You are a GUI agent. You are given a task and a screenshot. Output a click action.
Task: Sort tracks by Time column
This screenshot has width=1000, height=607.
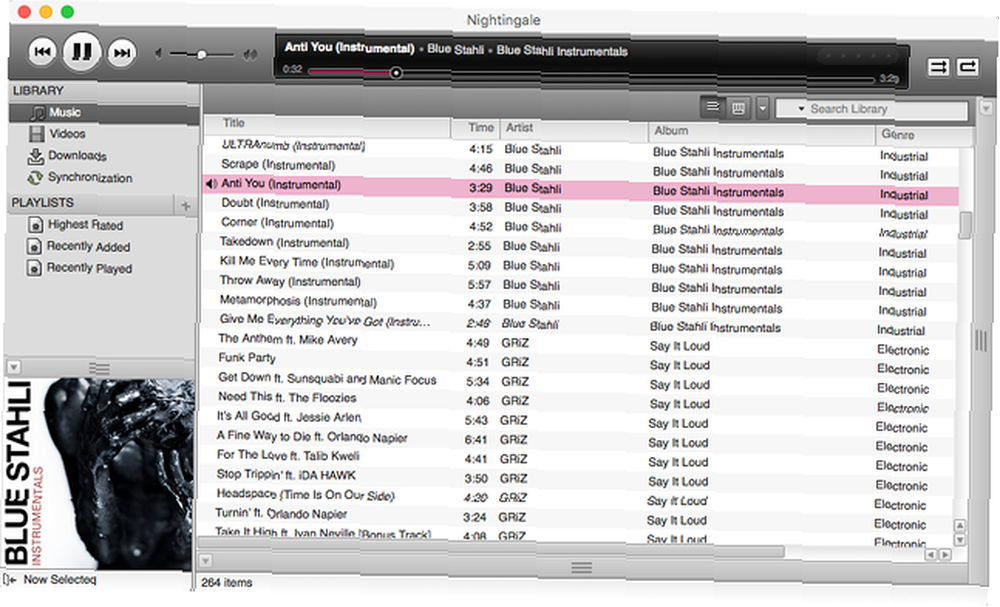pyautogui.click(x=476, y=128)
